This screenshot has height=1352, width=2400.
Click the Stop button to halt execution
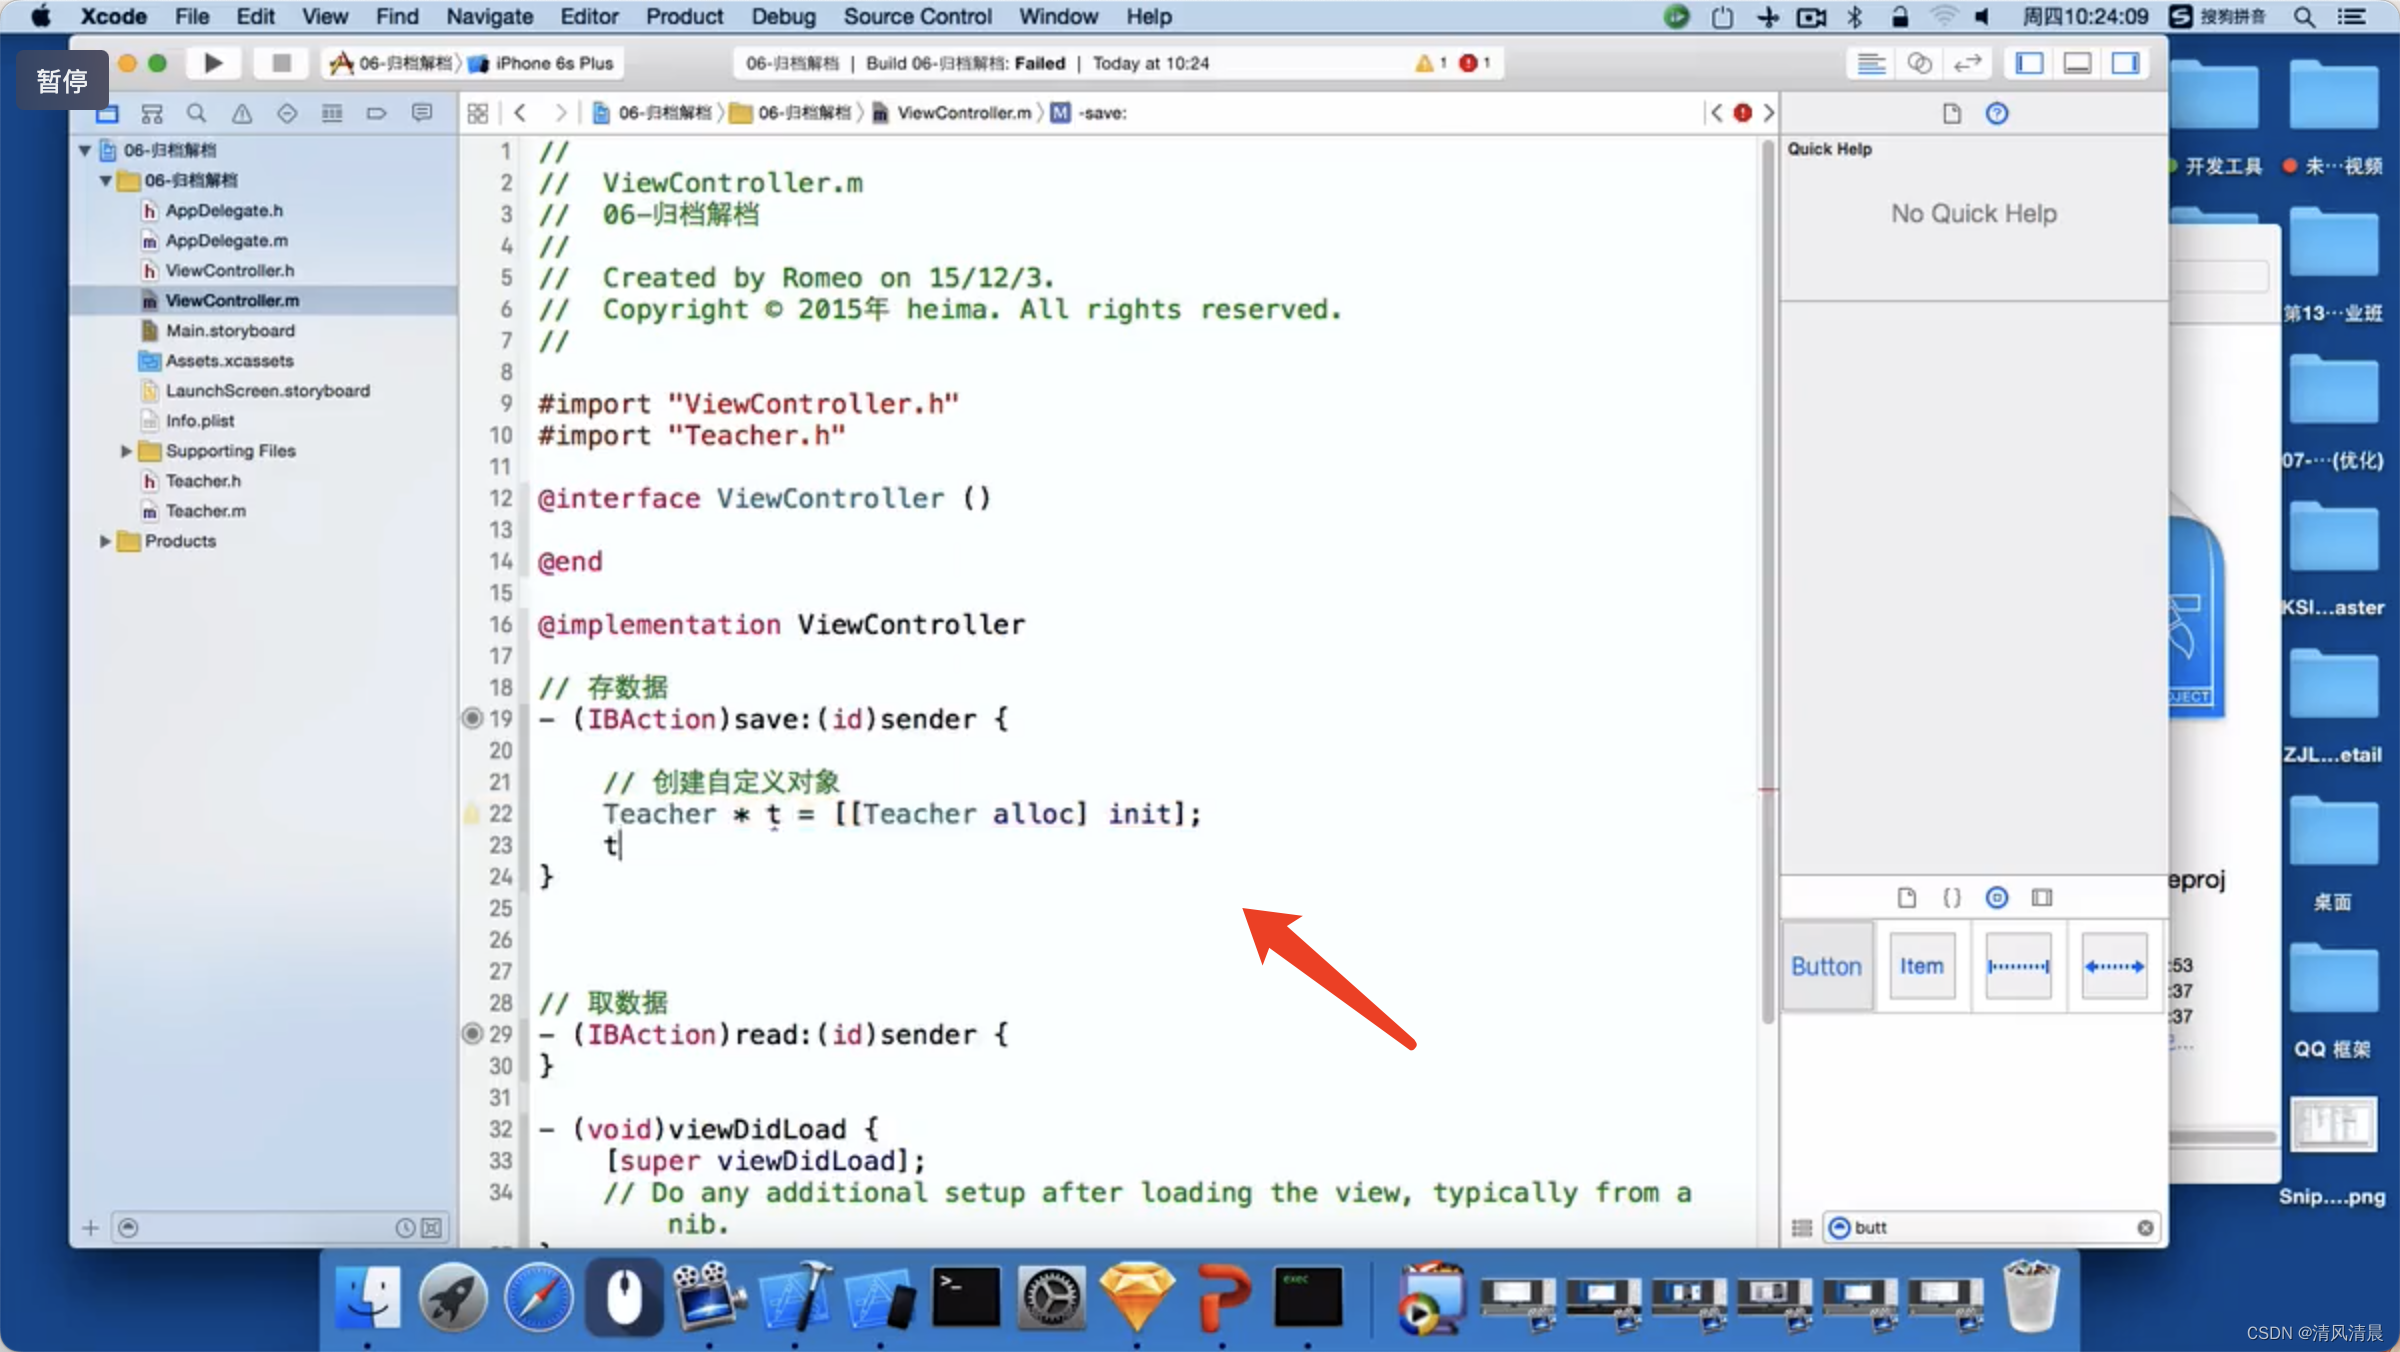(x=270, y=63)
